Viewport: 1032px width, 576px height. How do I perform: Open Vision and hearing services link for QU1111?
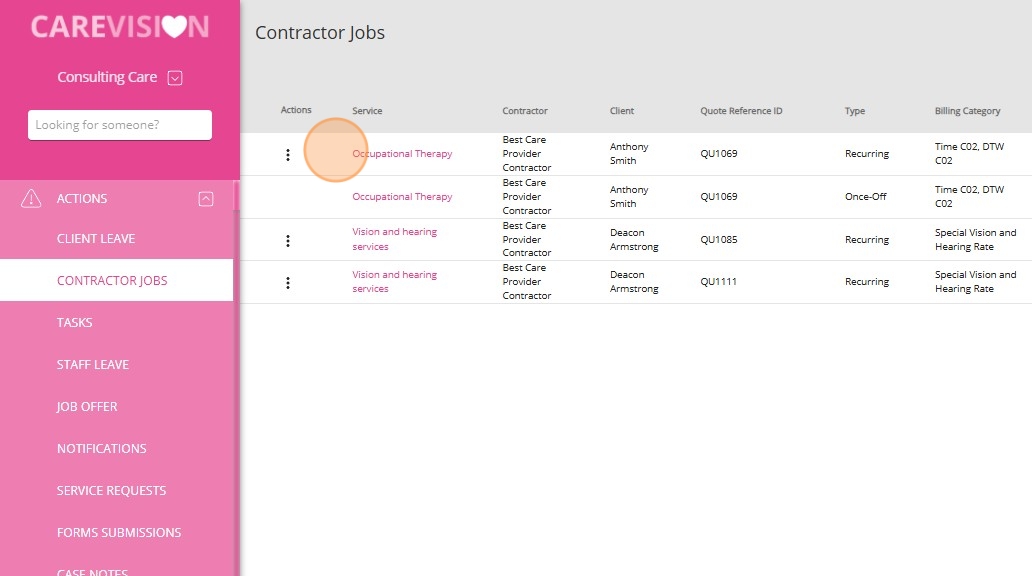(394, 282)
